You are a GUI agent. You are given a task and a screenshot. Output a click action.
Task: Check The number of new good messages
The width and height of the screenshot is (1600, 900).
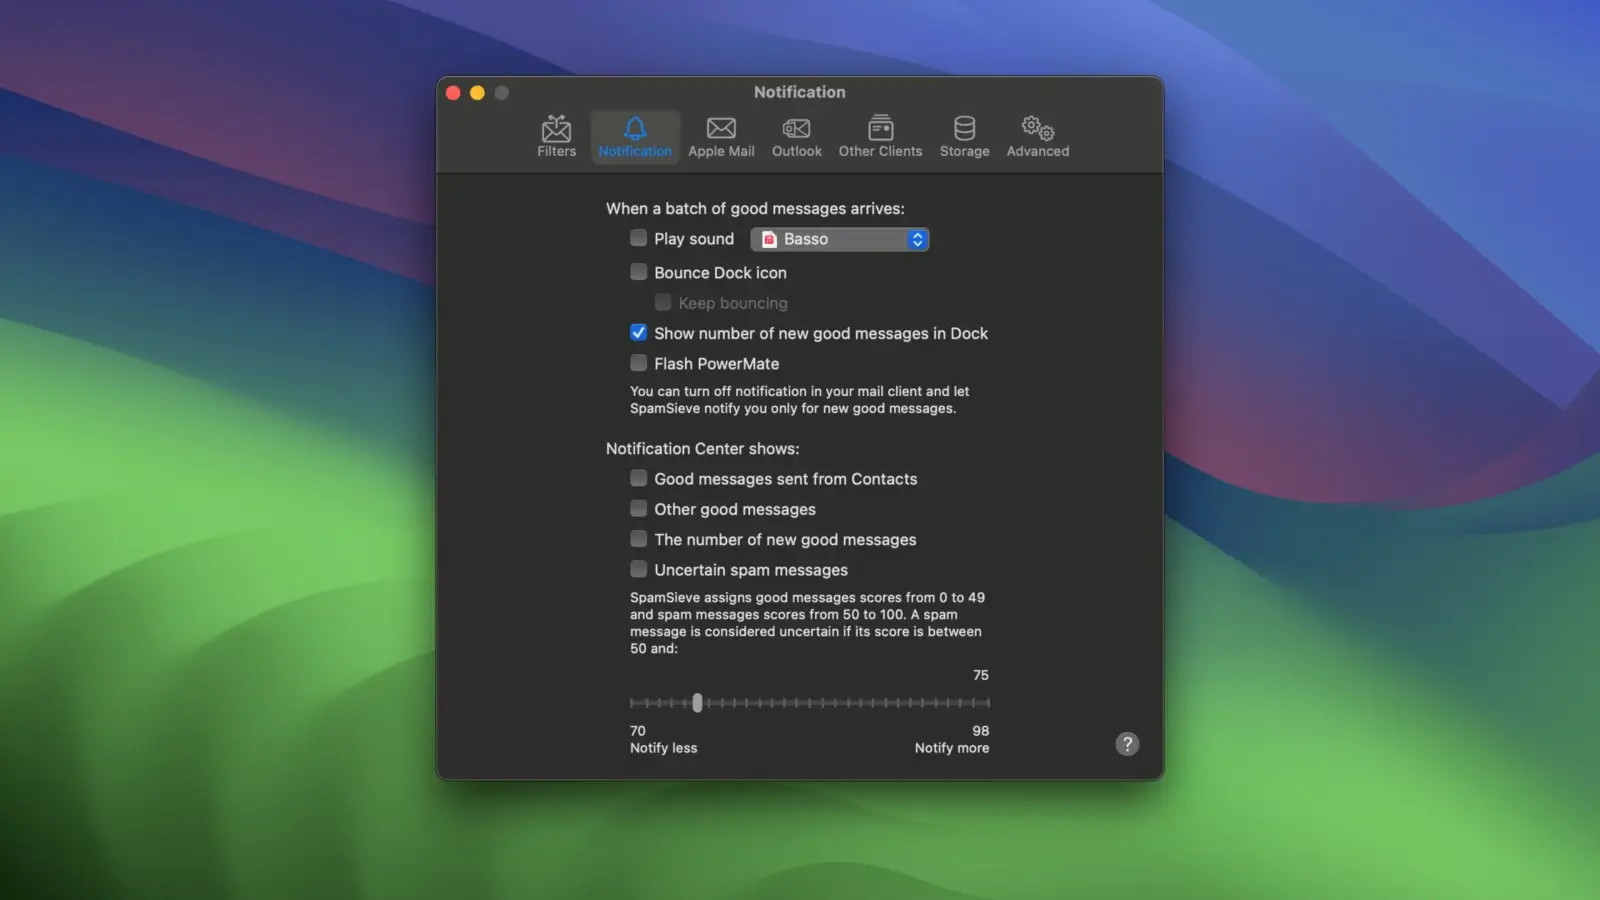638,538
